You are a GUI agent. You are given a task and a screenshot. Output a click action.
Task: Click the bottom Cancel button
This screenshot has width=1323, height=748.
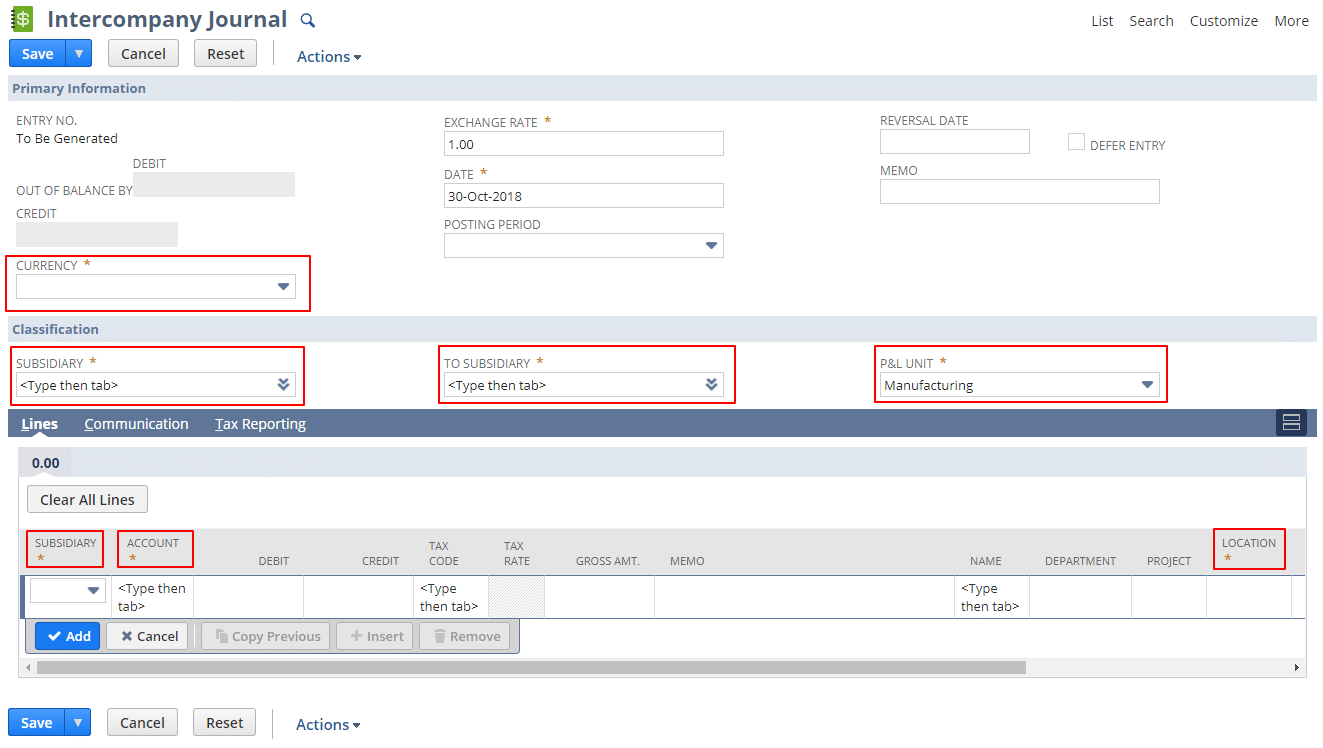pyautogui.click(x=142, y=722)
